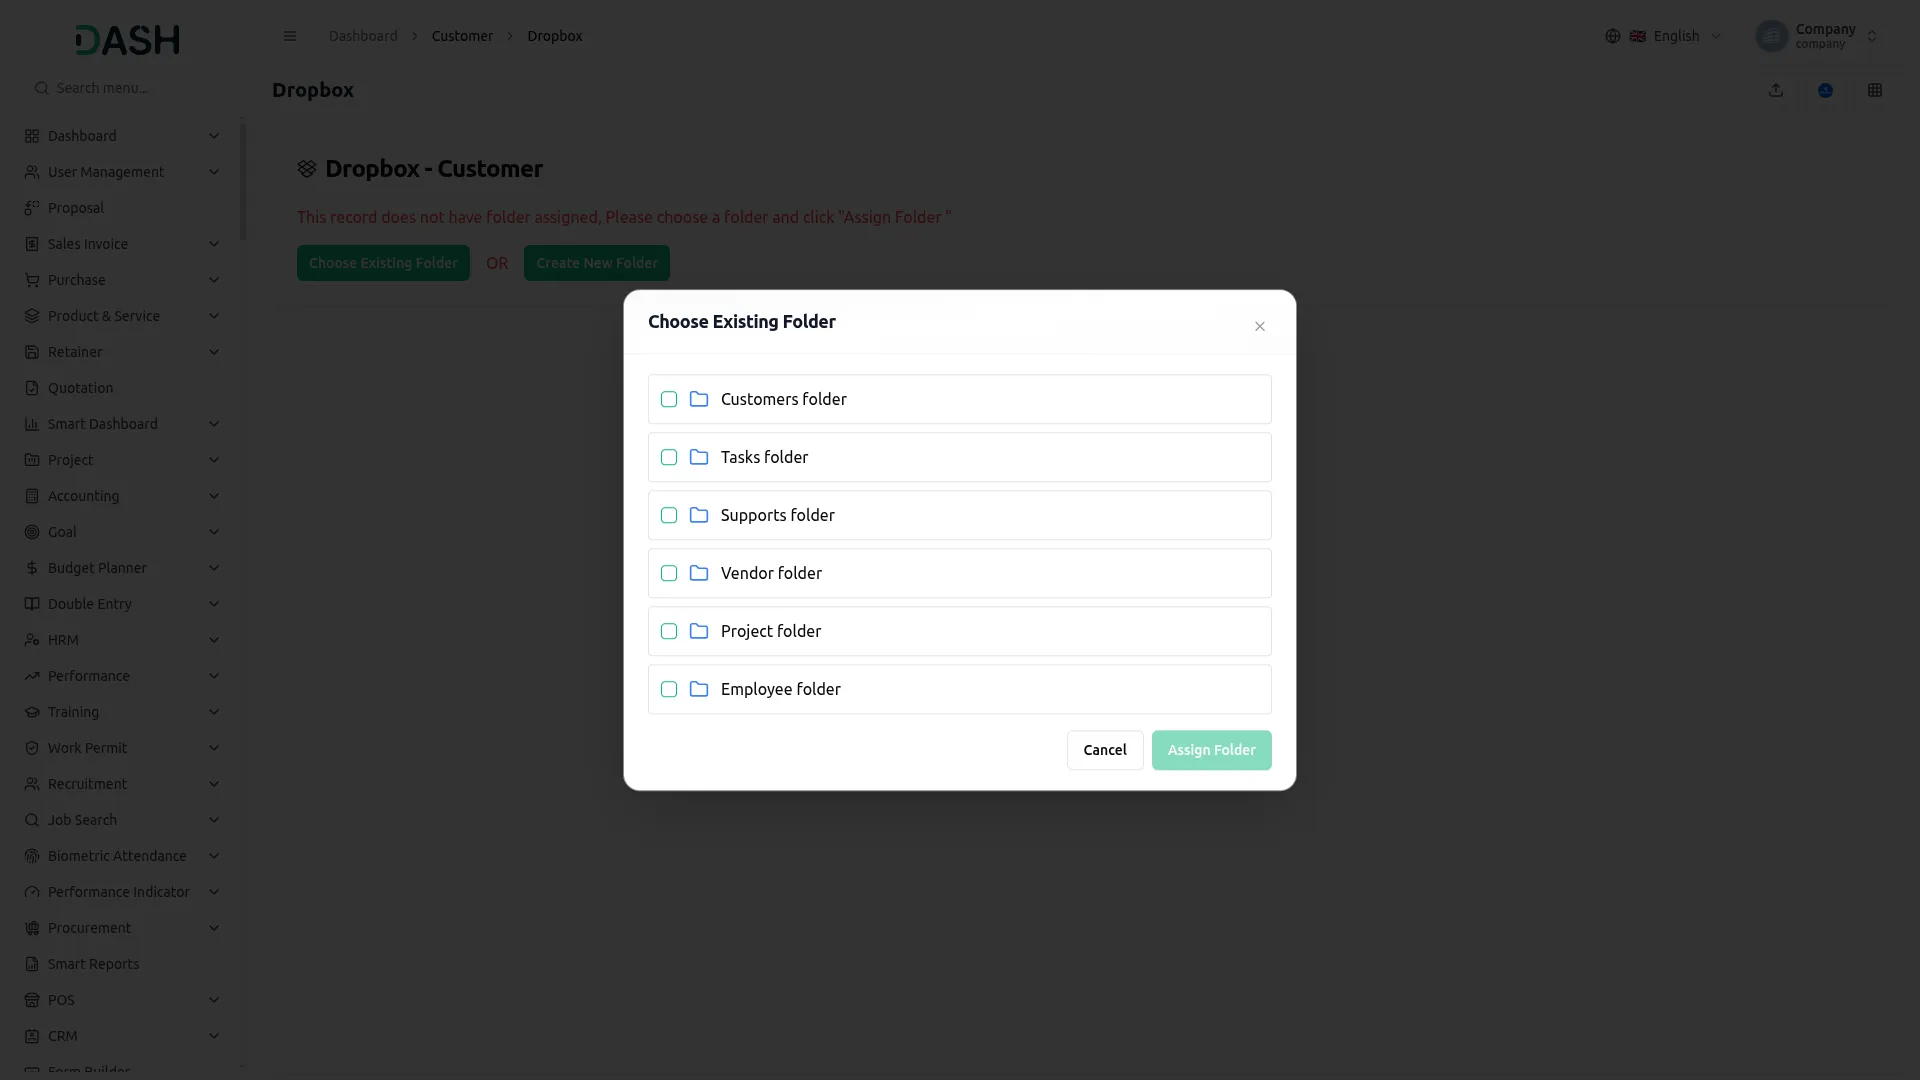Click the Create New Folder button

(597, 263)
